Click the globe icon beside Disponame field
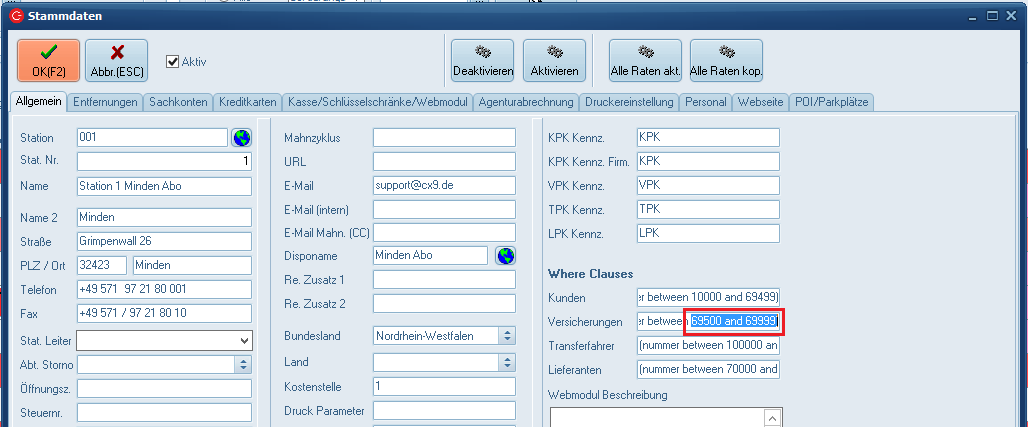Viewport: 1028px width, 427px height. [x=506, y=256]
